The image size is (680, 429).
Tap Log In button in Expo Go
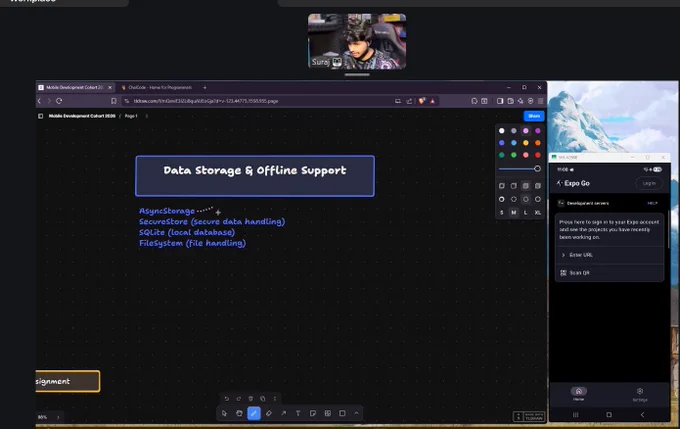(x=649, y=183)
